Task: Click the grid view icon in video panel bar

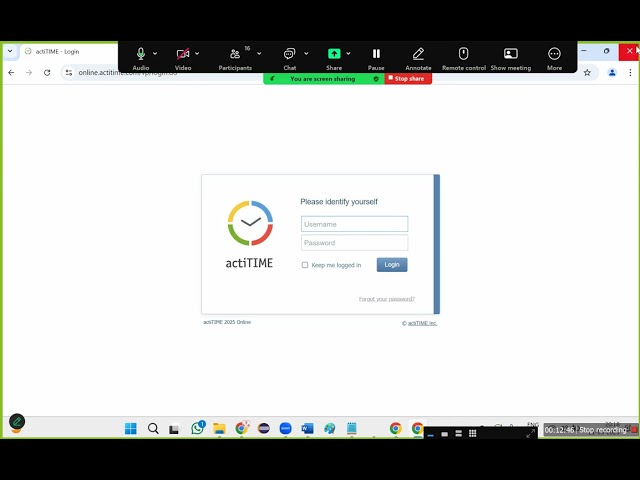Action: 473,433
